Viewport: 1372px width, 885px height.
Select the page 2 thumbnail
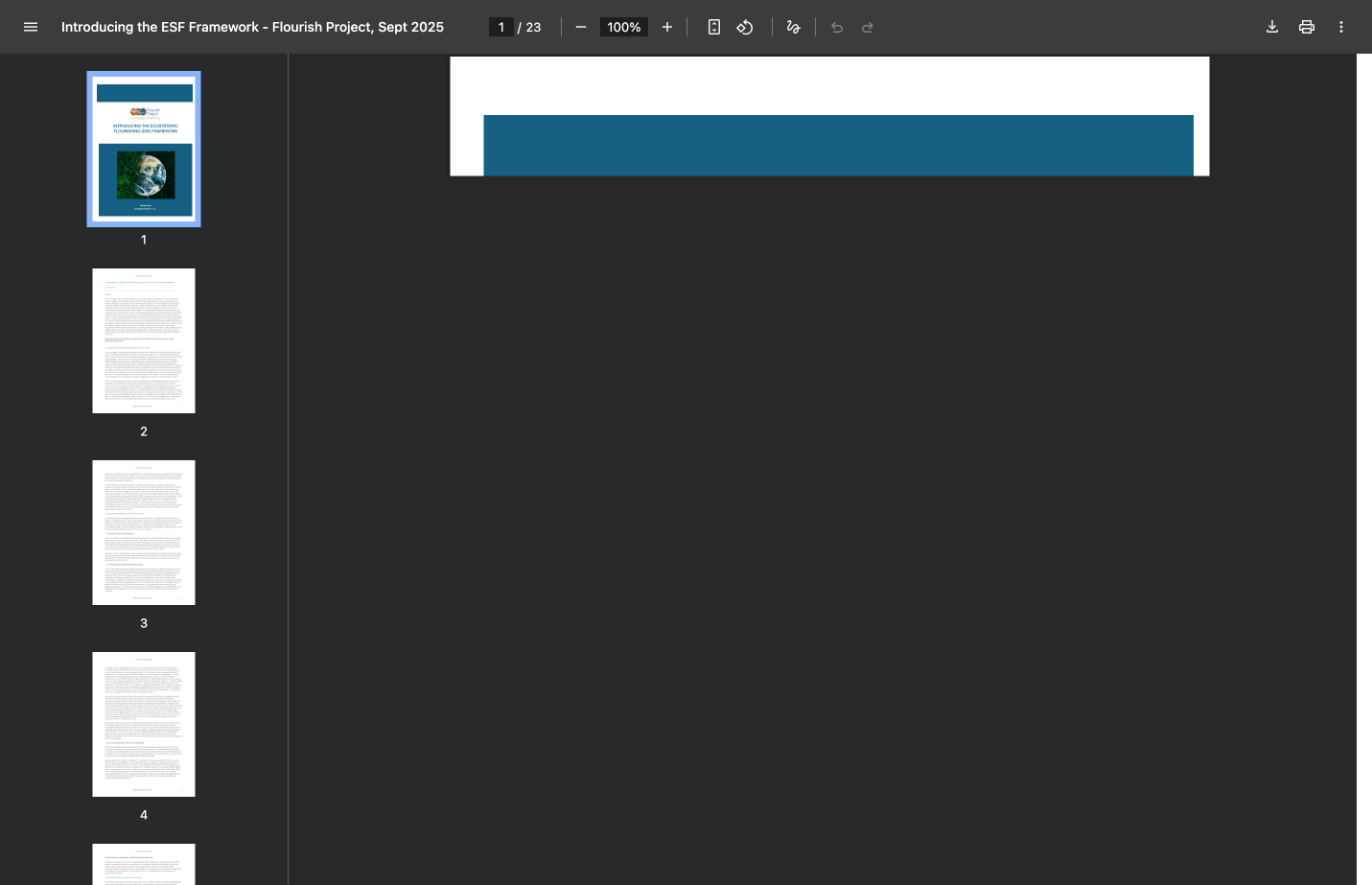coord(144,341)
